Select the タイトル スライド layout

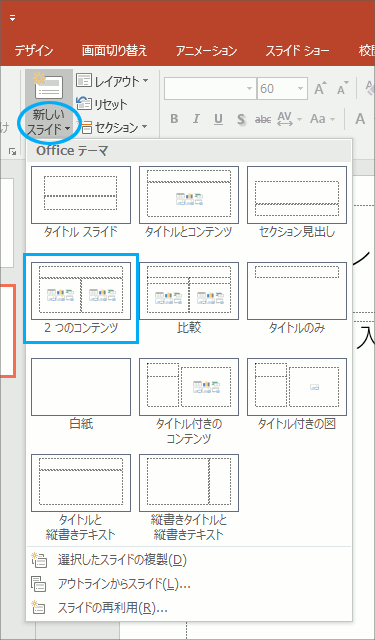[x=81, y=202]
